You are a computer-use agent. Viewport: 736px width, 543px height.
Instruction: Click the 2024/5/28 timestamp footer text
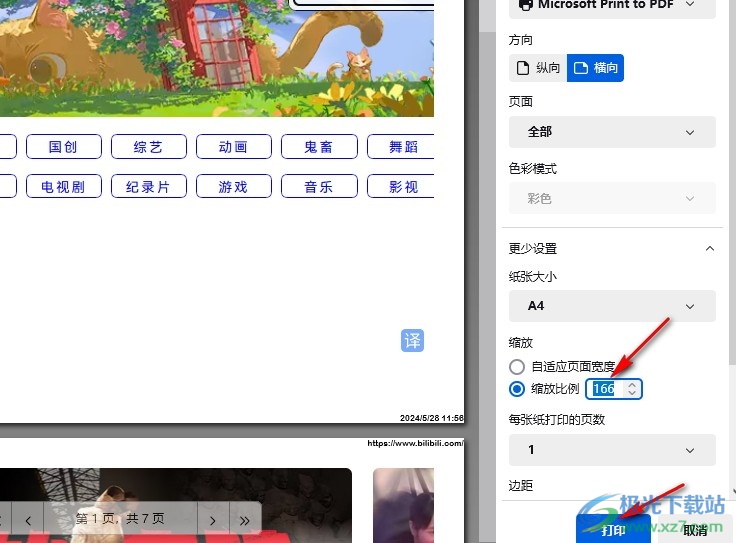point(431,418)
